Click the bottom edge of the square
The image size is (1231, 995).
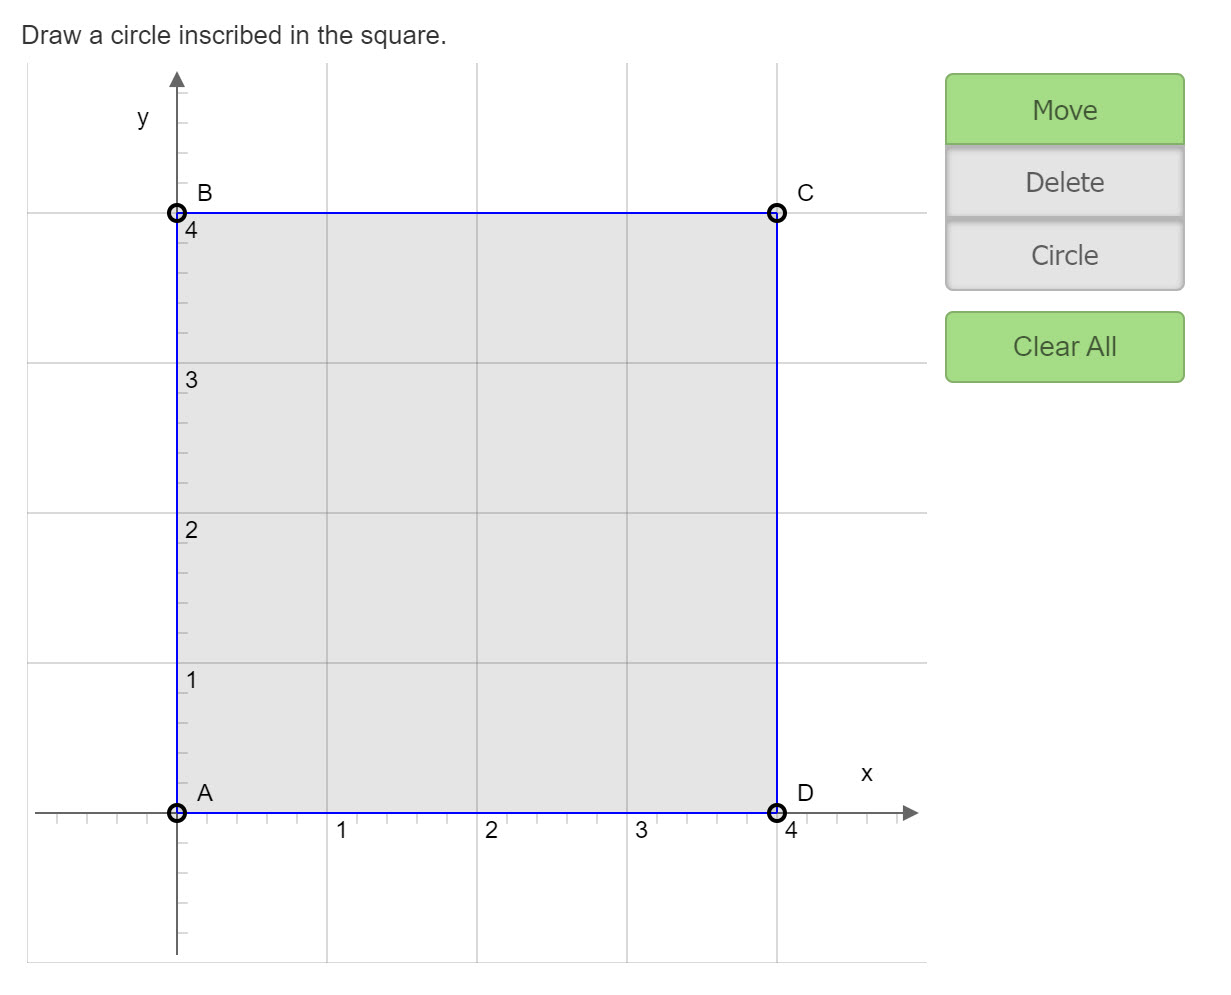pos(477,811)
